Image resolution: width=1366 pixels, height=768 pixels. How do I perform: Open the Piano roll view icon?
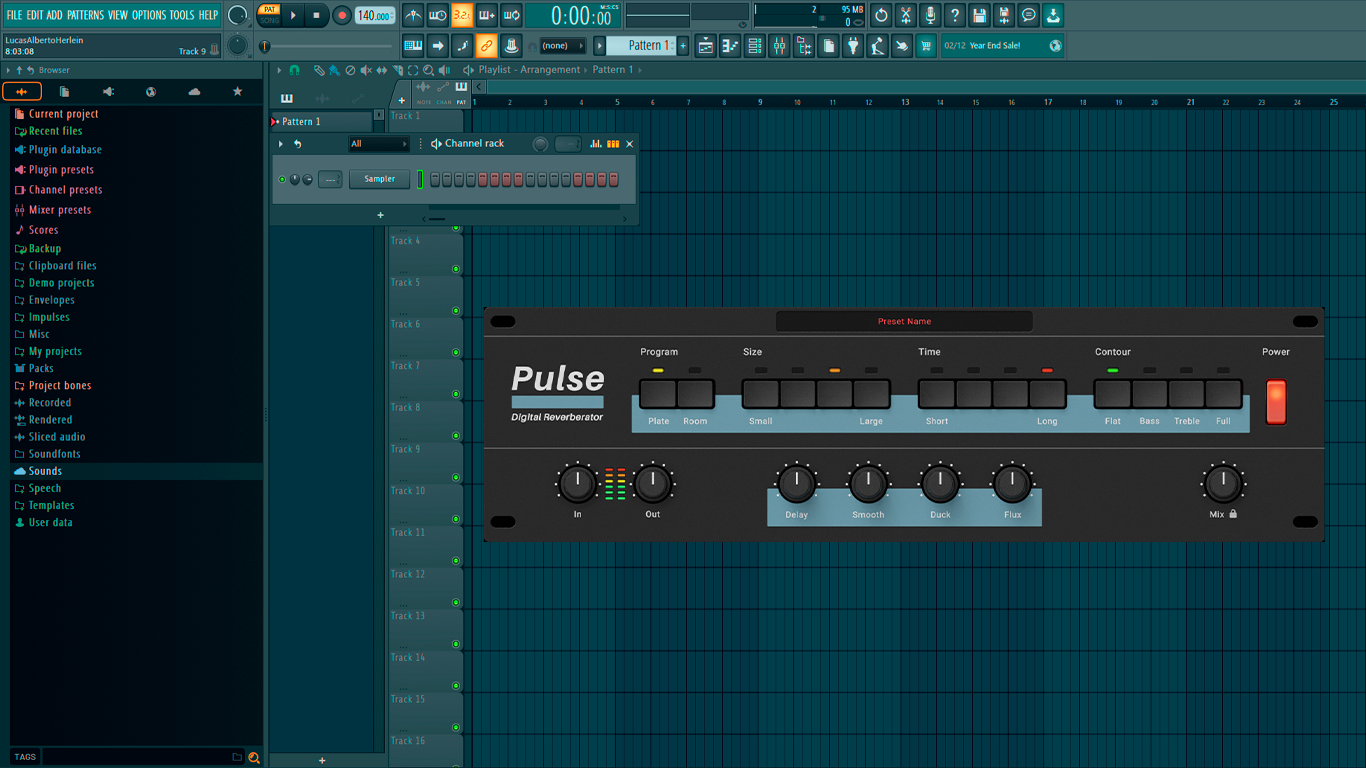(730, 45)
